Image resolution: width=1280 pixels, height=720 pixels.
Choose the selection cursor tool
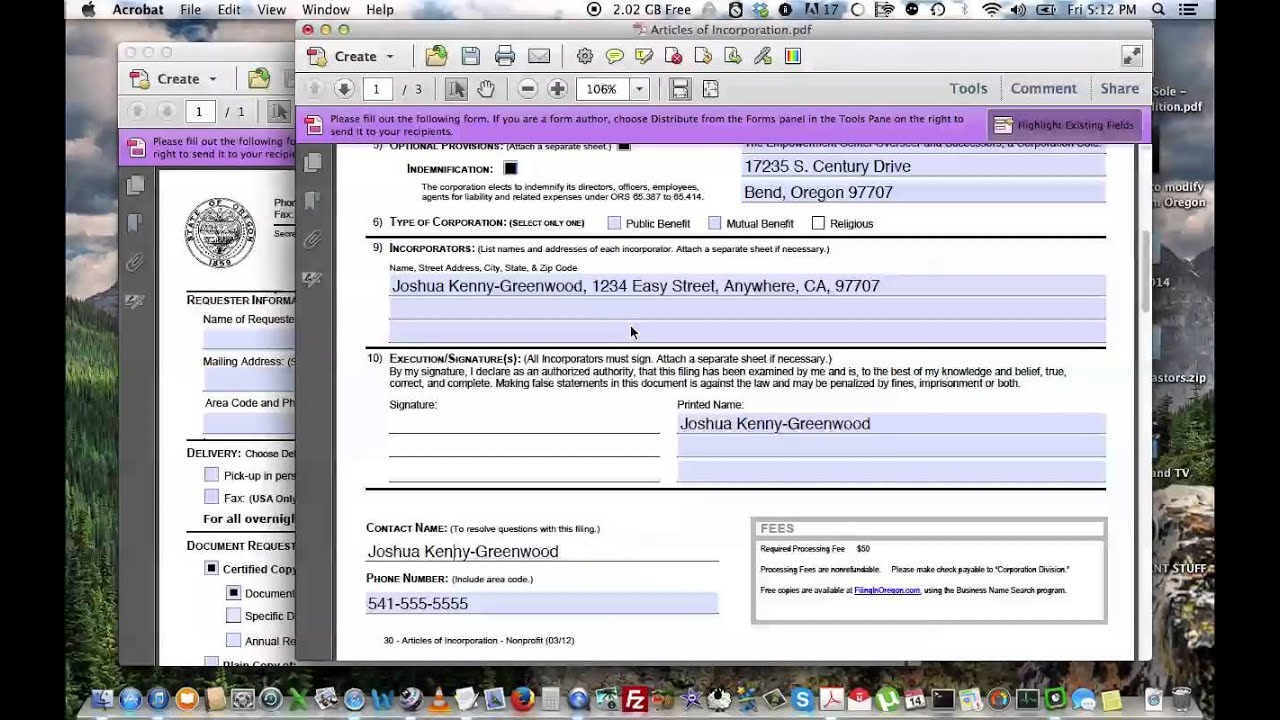click(456, 89)
